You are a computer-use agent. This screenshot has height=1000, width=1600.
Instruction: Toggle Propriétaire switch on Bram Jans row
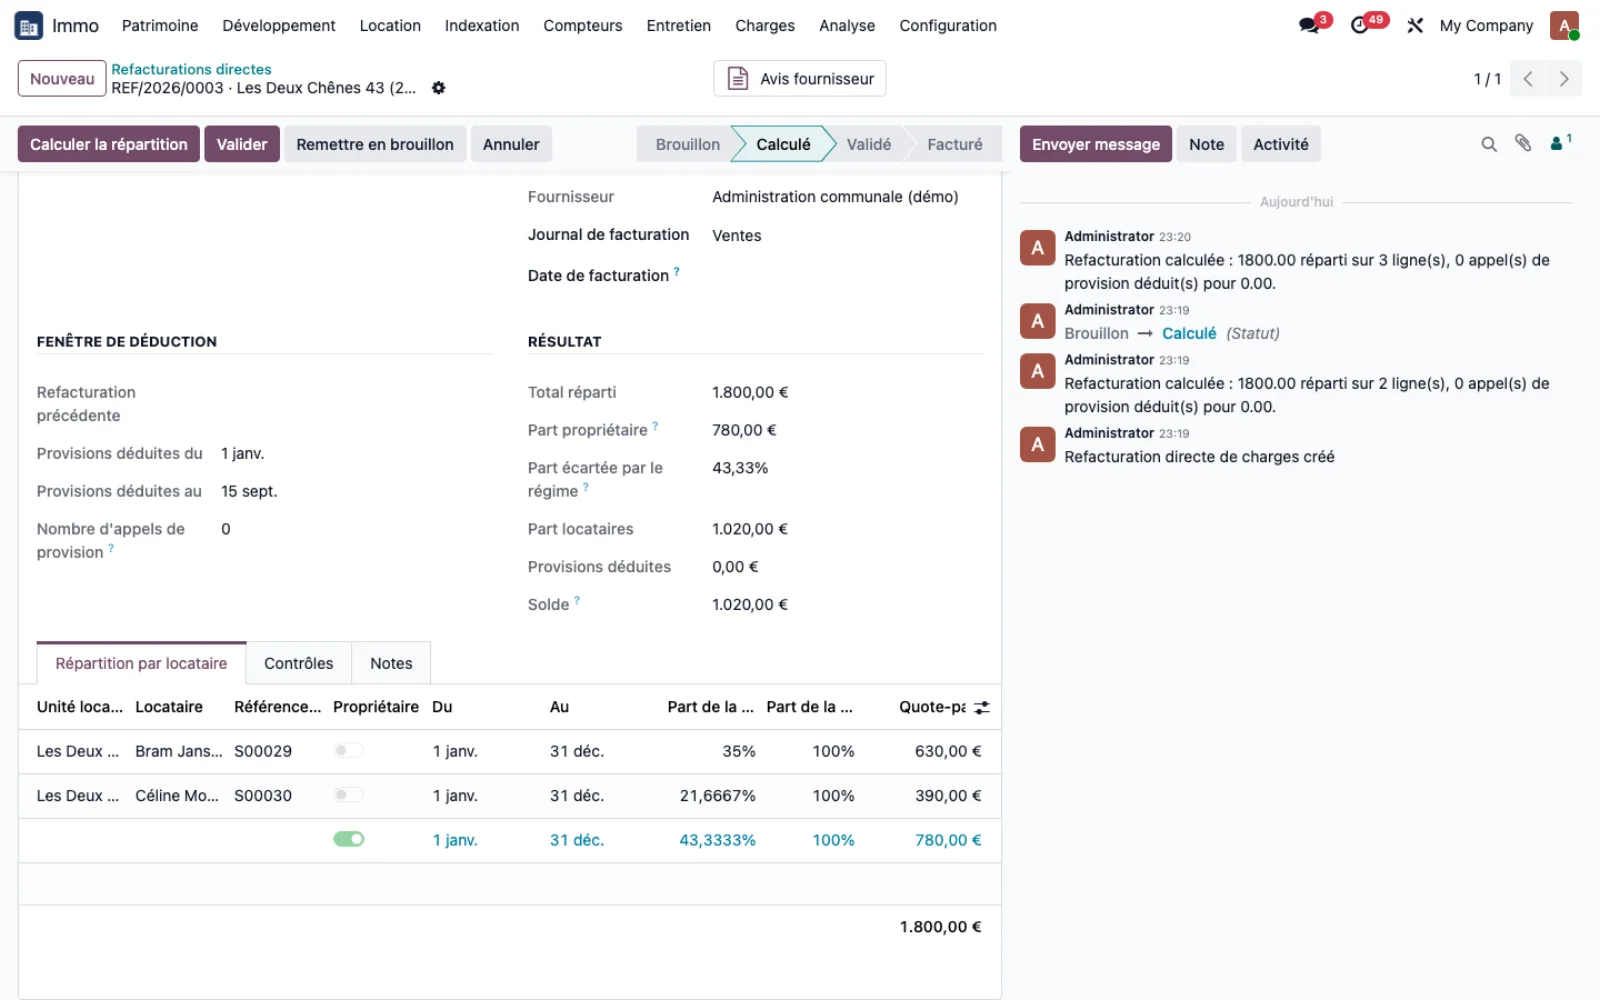click(x=349, y=750)
